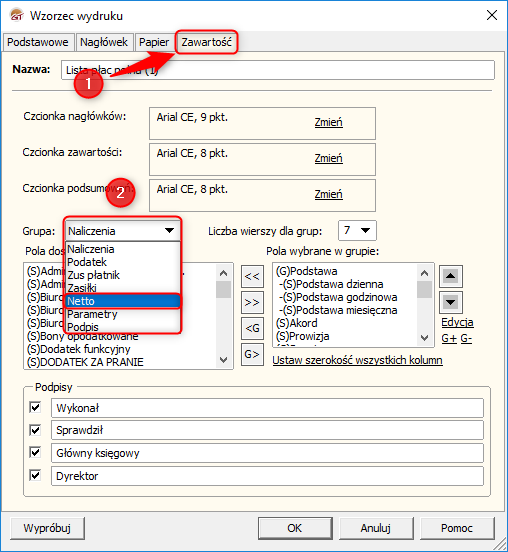The image size is (508, 552).
Task: Toggle the Dyrektor signature checkbox
Action: point(35,476)
